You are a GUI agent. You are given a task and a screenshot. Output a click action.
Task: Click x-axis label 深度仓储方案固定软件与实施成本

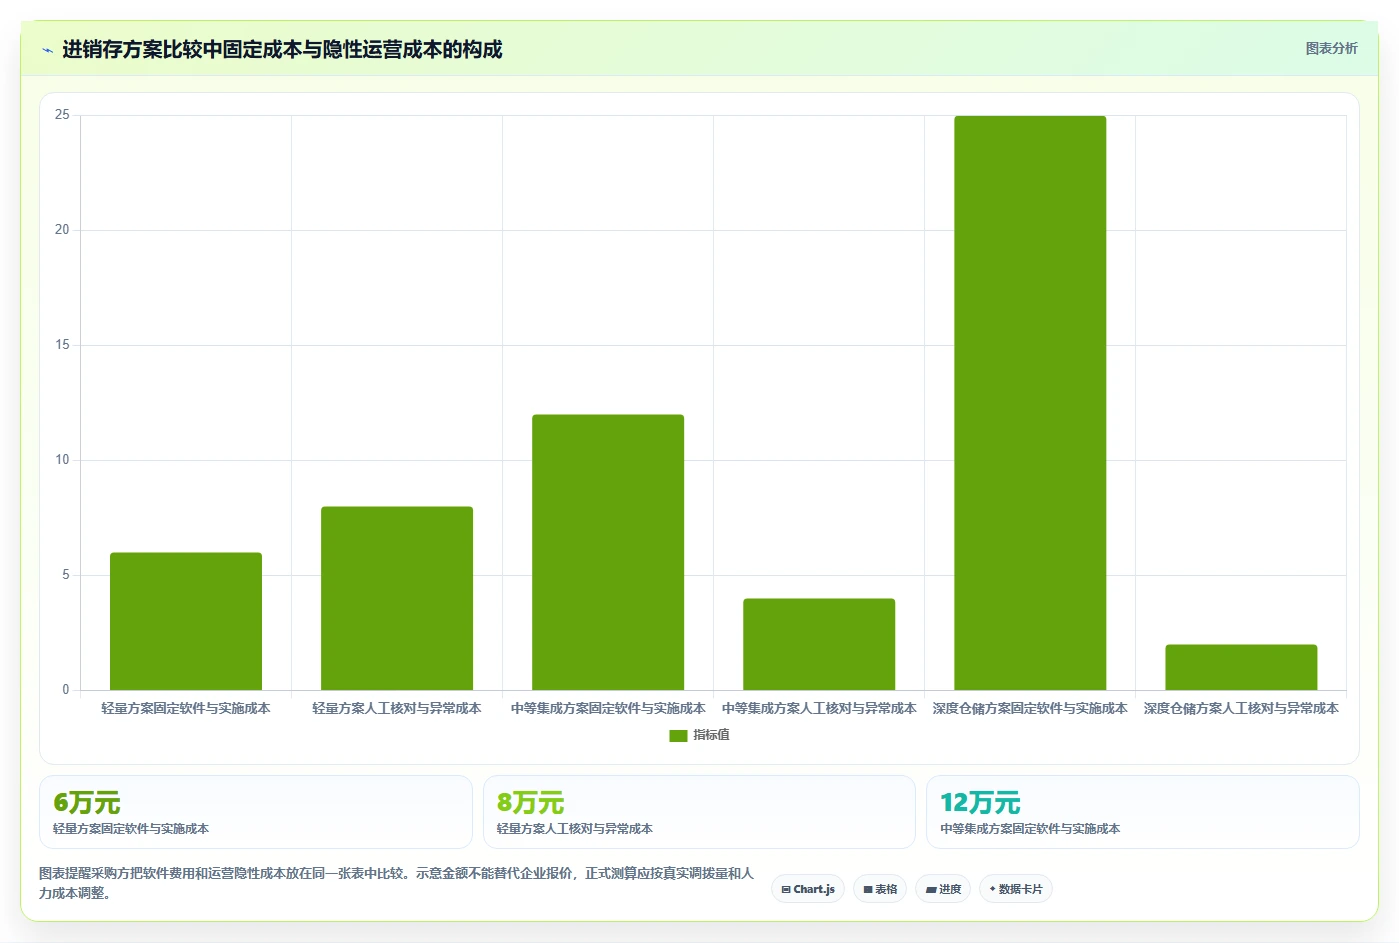coord(1030,708)
